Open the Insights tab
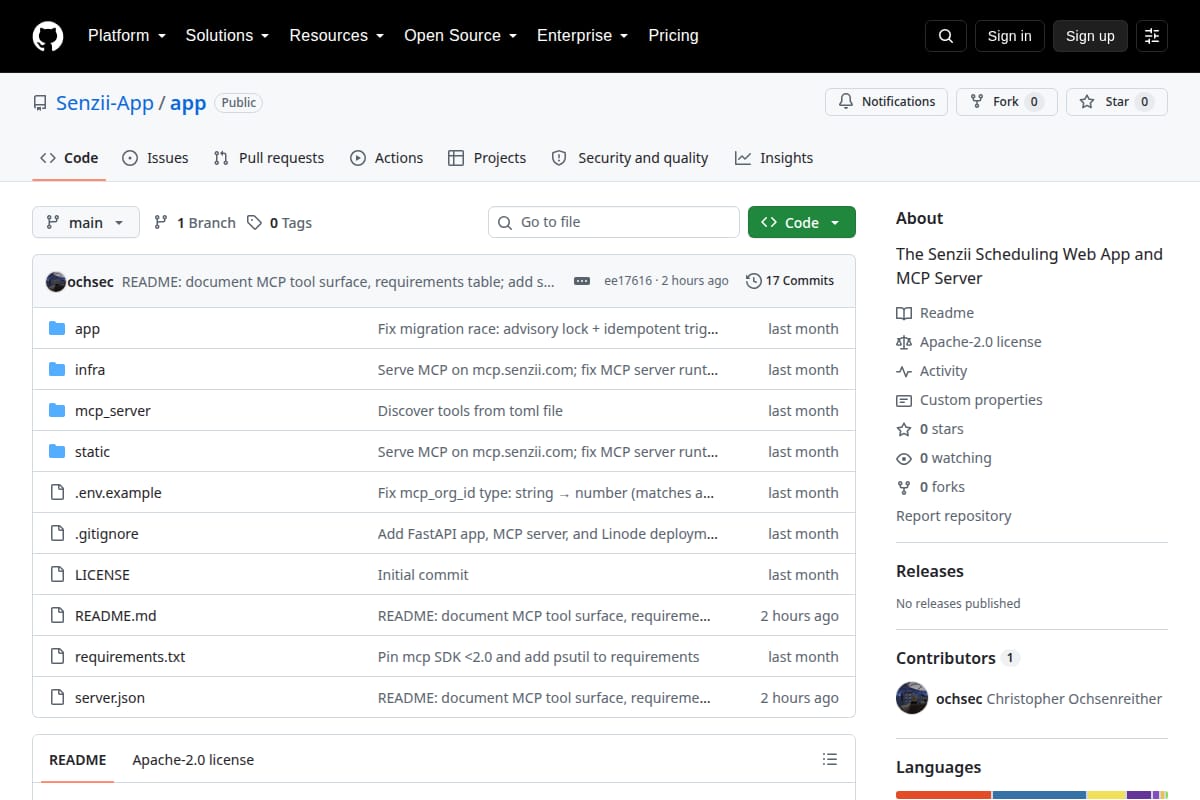This screenshot has height=800, width=1200. pos(774,158)
